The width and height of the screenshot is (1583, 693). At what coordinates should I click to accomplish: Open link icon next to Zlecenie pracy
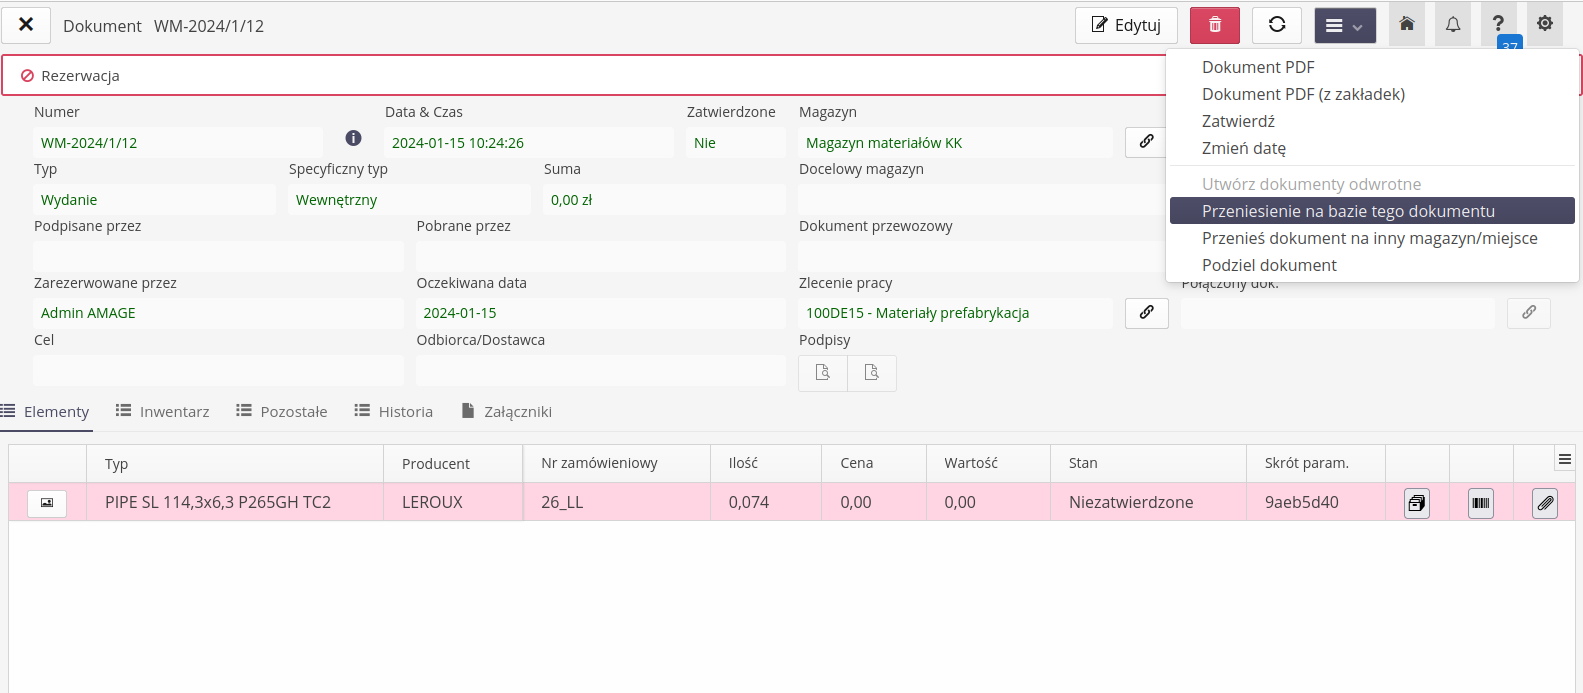1146,313
